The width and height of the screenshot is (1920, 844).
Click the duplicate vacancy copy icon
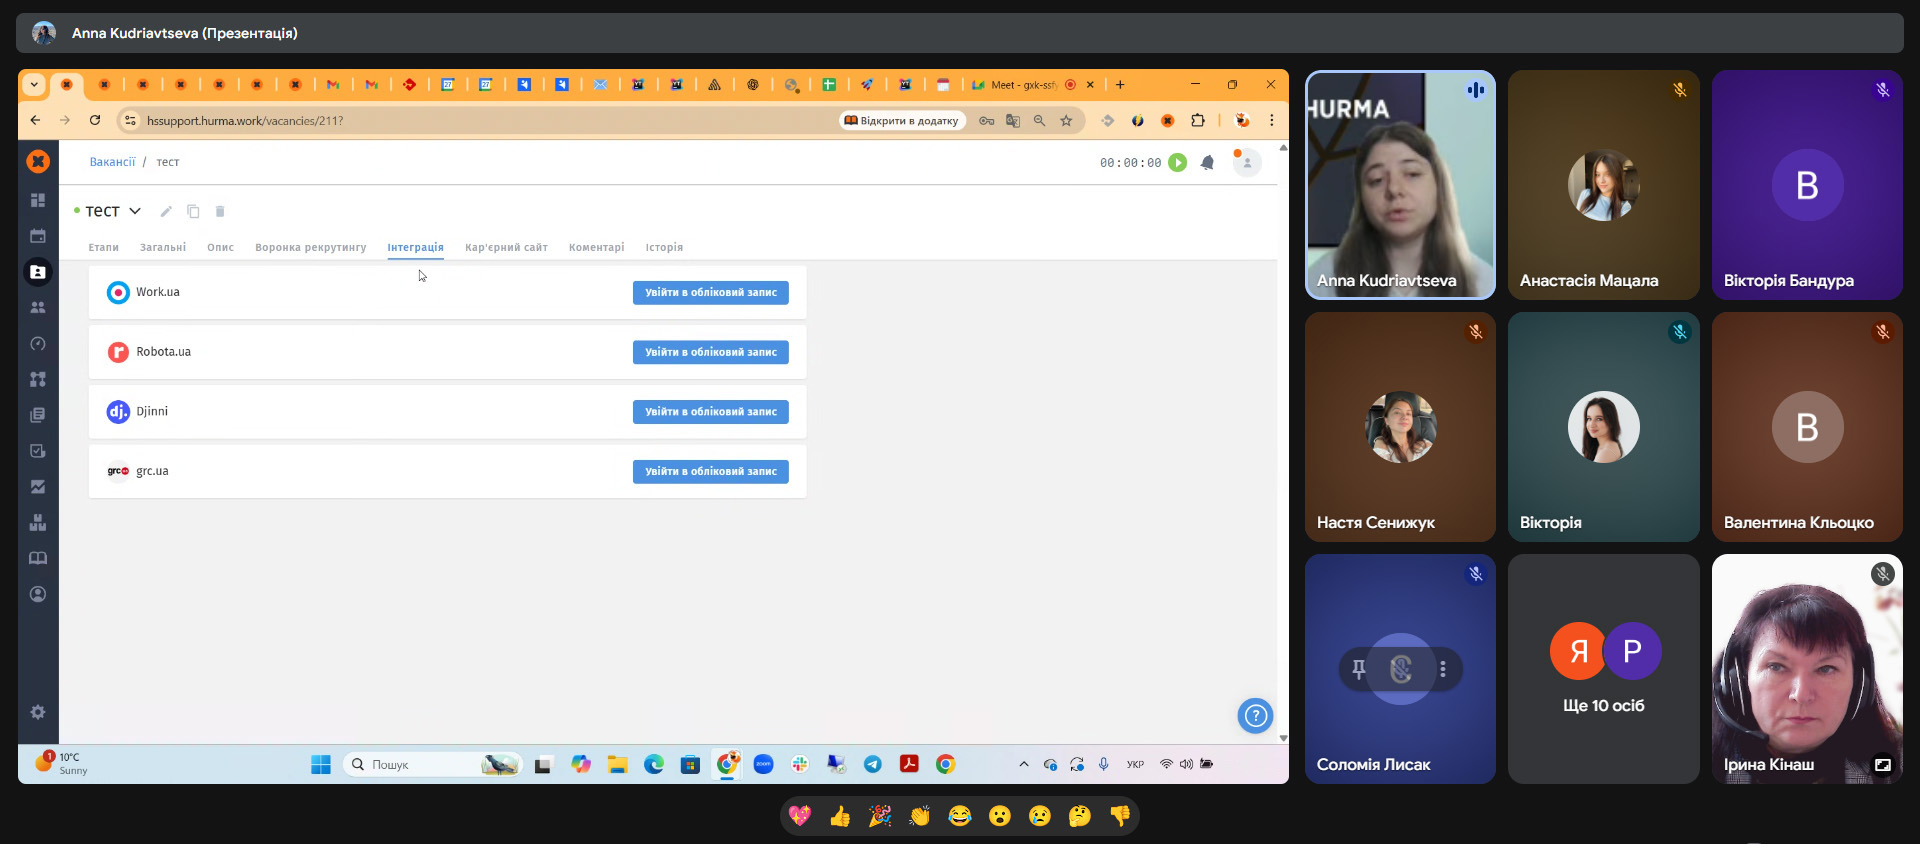pyautogui.click(x=193, y=211)
